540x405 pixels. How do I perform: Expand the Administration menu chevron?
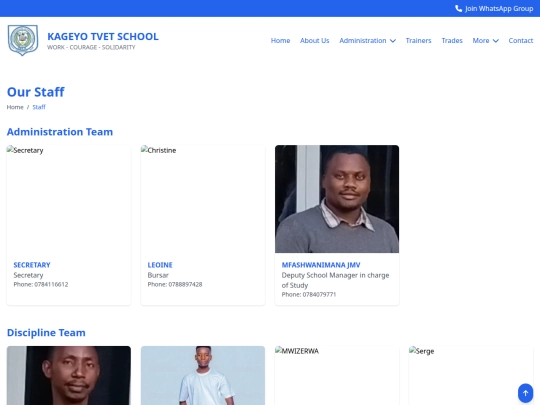(x=393, y=41)
